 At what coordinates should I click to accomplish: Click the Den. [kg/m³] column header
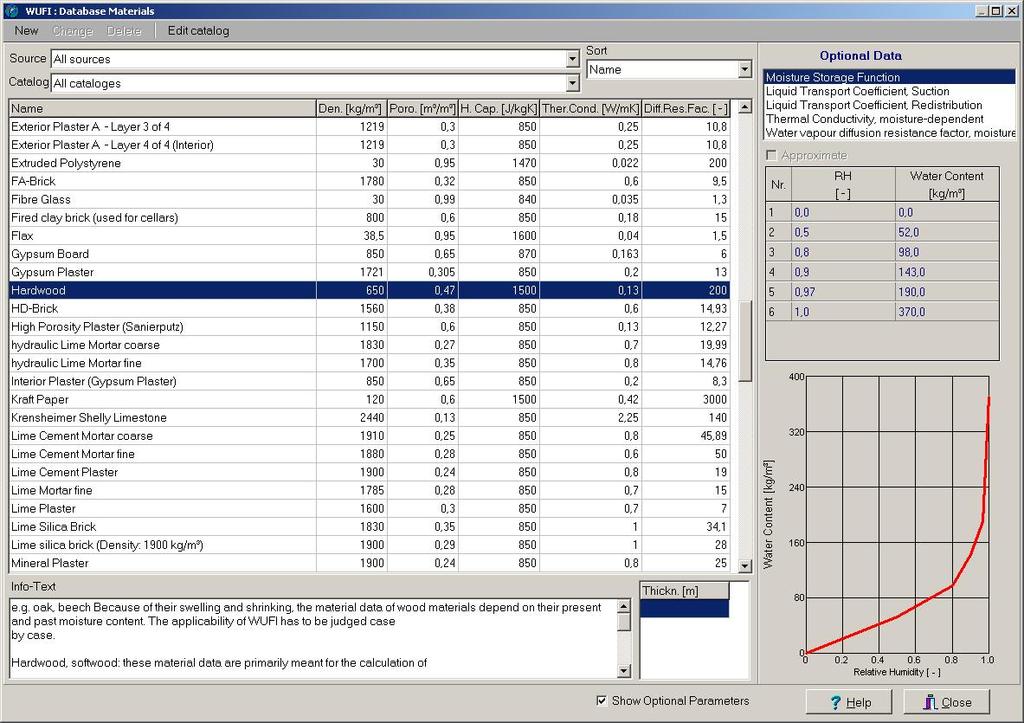[x=351, y=108]
